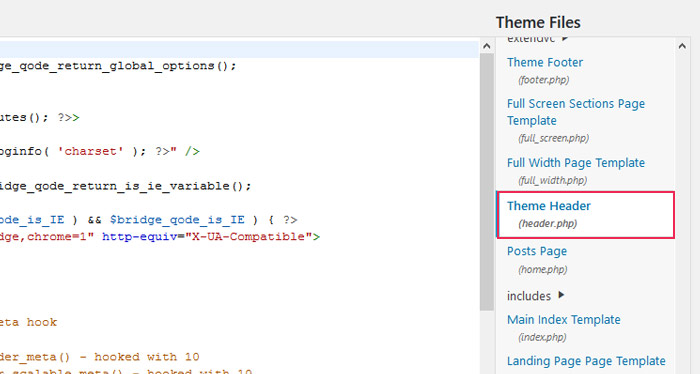Image resolution: width=700 pixels, height=374 pixels.
Task: Click the Theme Files heading
Action: tap(538, 22)
